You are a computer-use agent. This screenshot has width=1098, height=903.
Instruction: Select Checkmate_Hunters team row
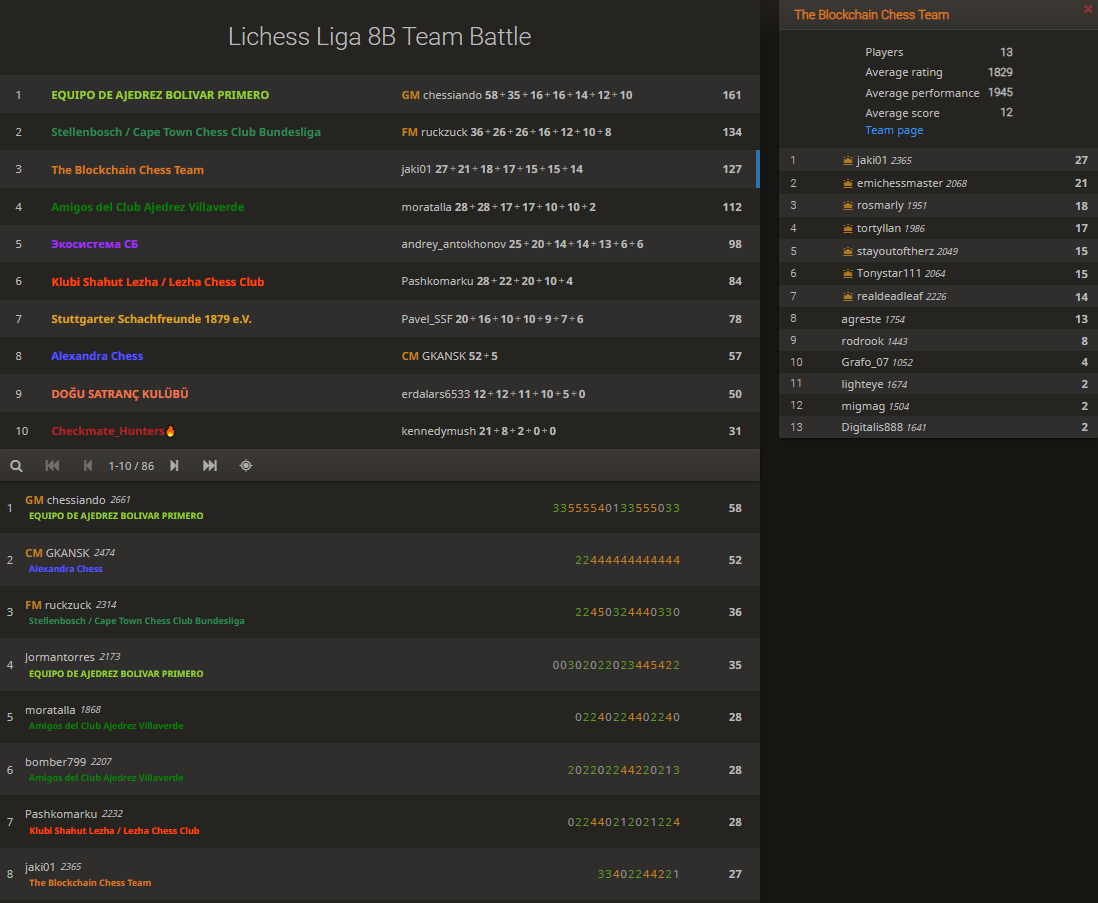(380, 431)
